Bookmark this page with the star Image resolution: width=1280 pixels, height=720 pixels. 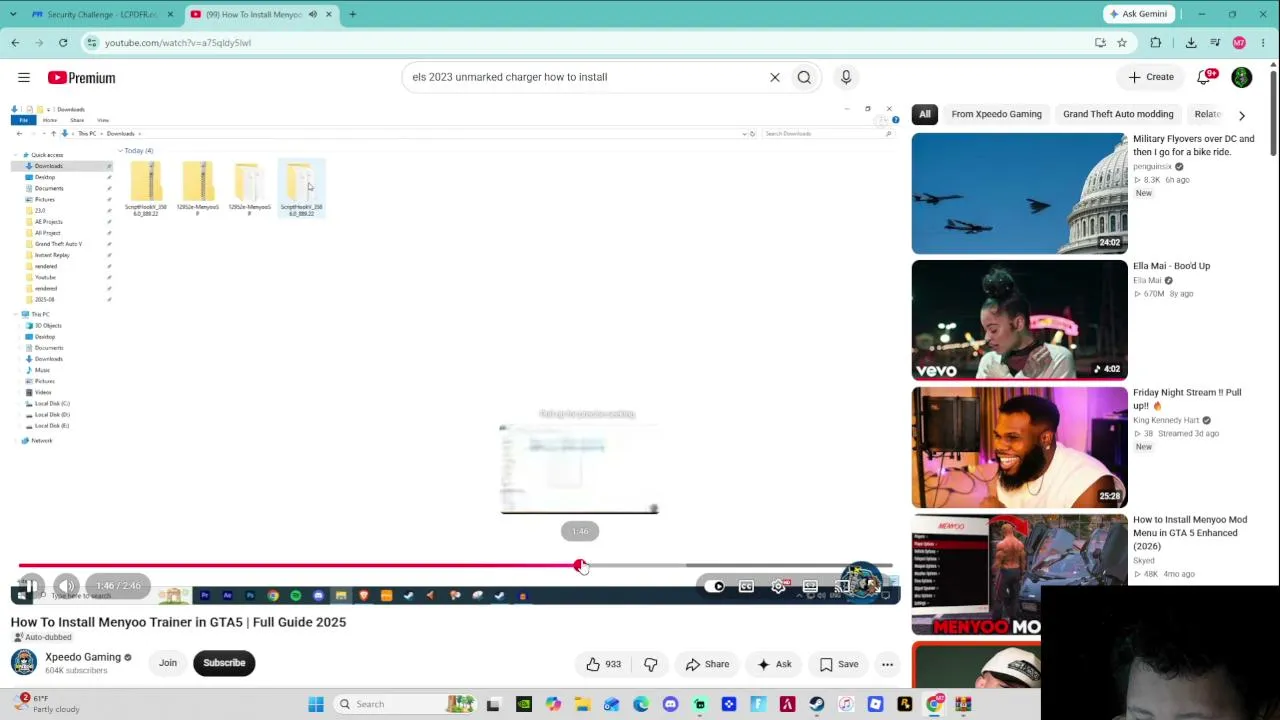tap(1122, 43)
